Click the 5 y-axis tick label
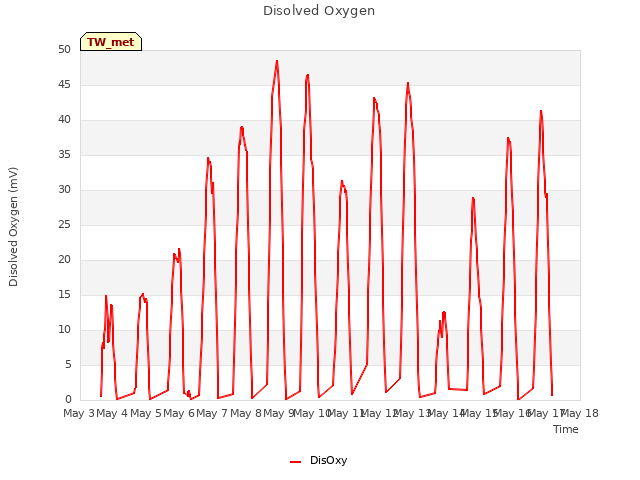640x480 pixels. [68, 364]
